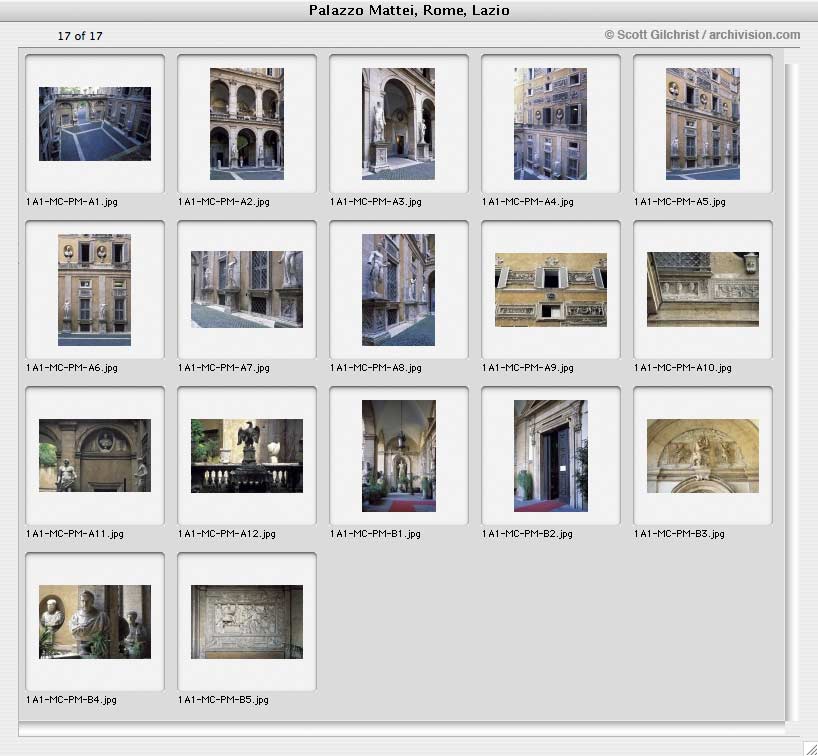Click the 'Palazzo Mattei, Rome, Lazio' title bar
818x756 pixels.
pos(409,10)
